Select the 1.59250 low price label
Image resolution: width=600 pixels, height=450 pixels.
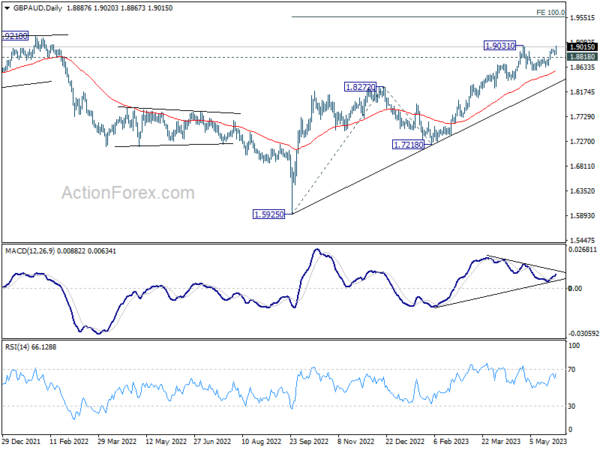269,214
